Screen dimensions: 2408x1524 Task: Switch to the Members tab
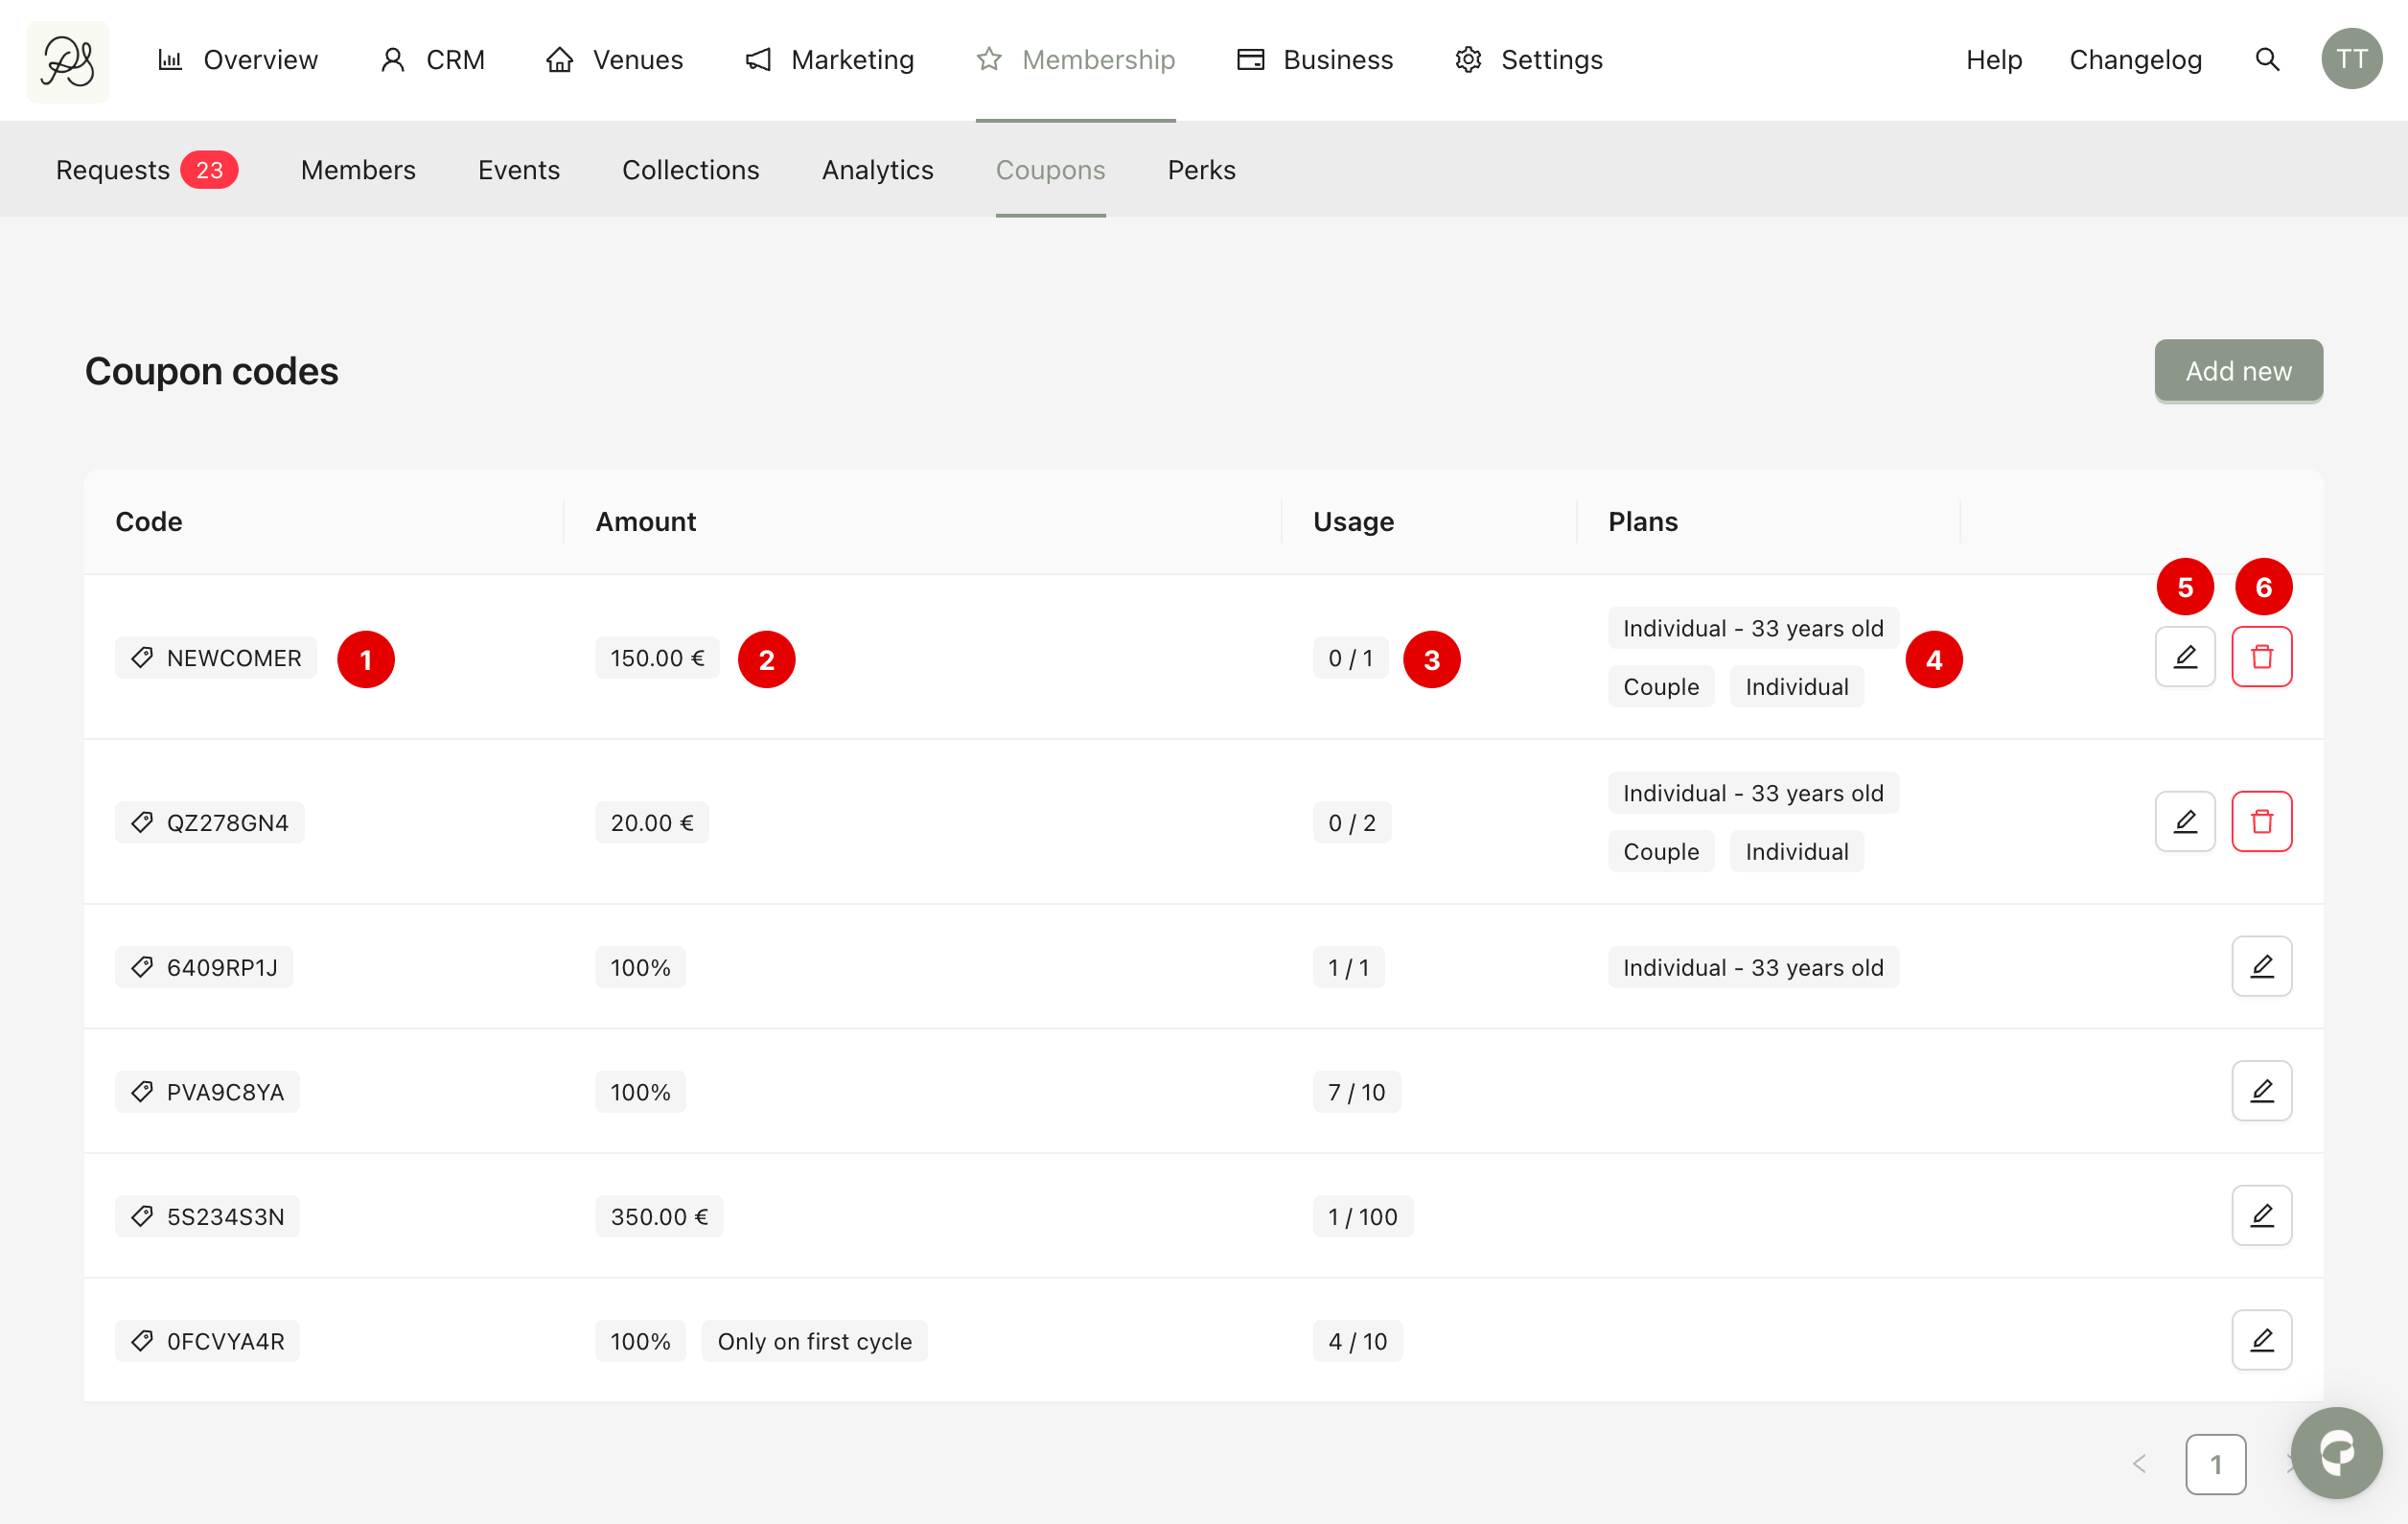[x=358, y=170]
